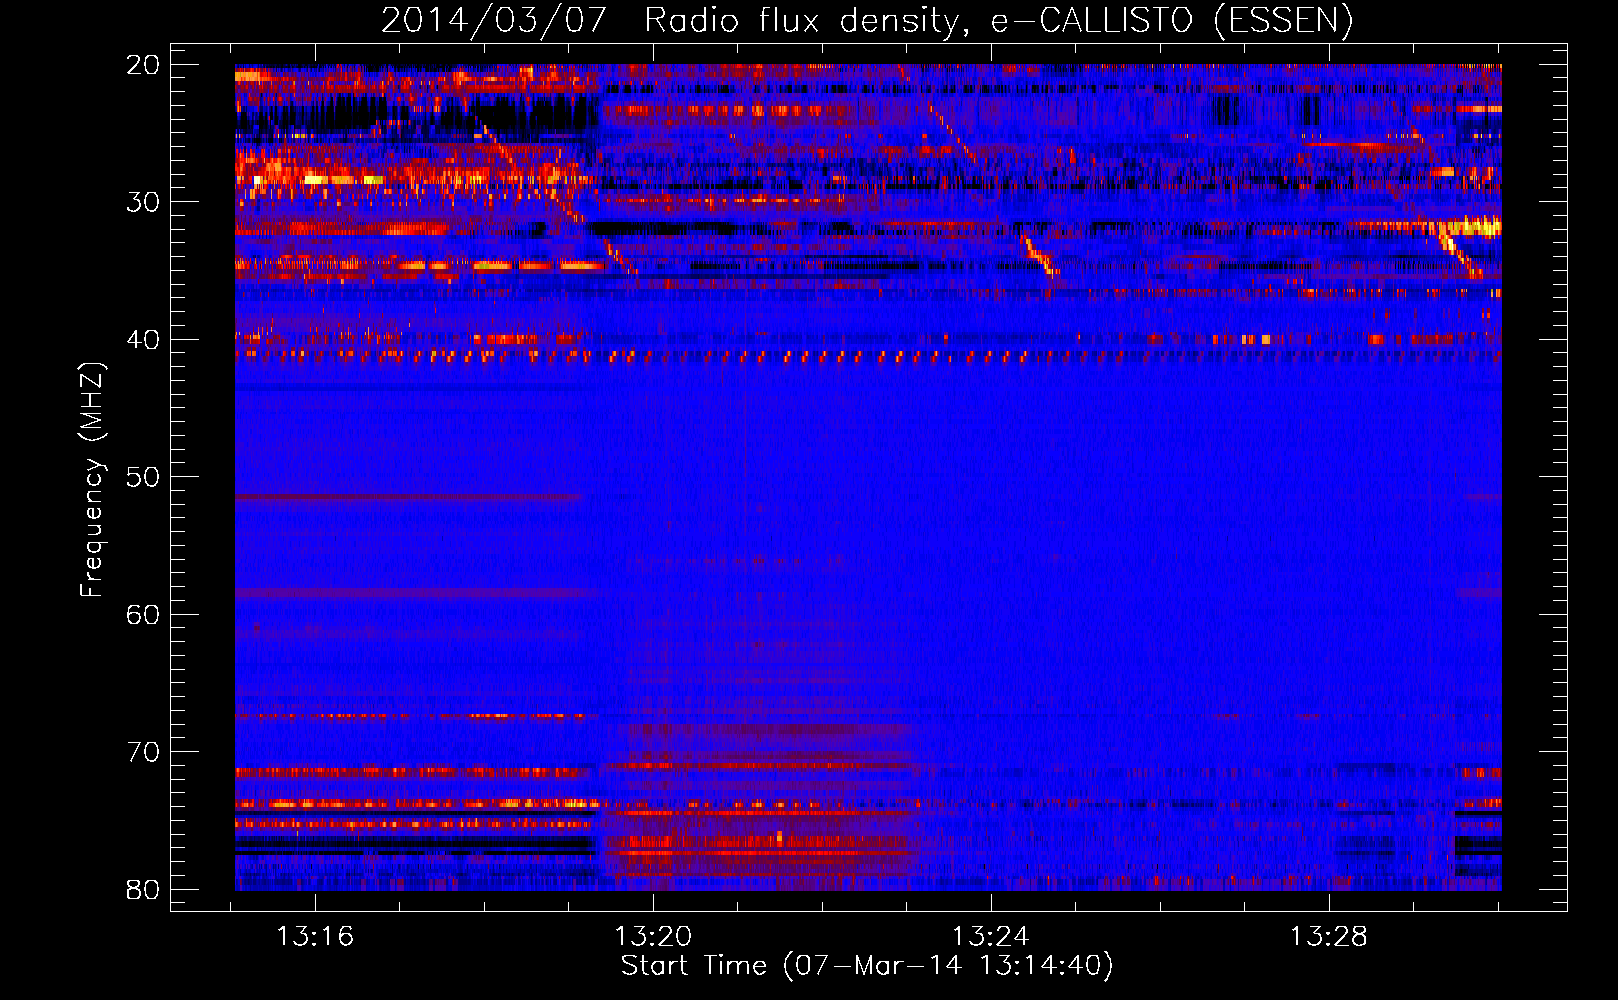Image resolution: width=1618 pixels, height=1000 pixels.
Task: Click the 20 frequency tick label
Action: tap(143, 65)
